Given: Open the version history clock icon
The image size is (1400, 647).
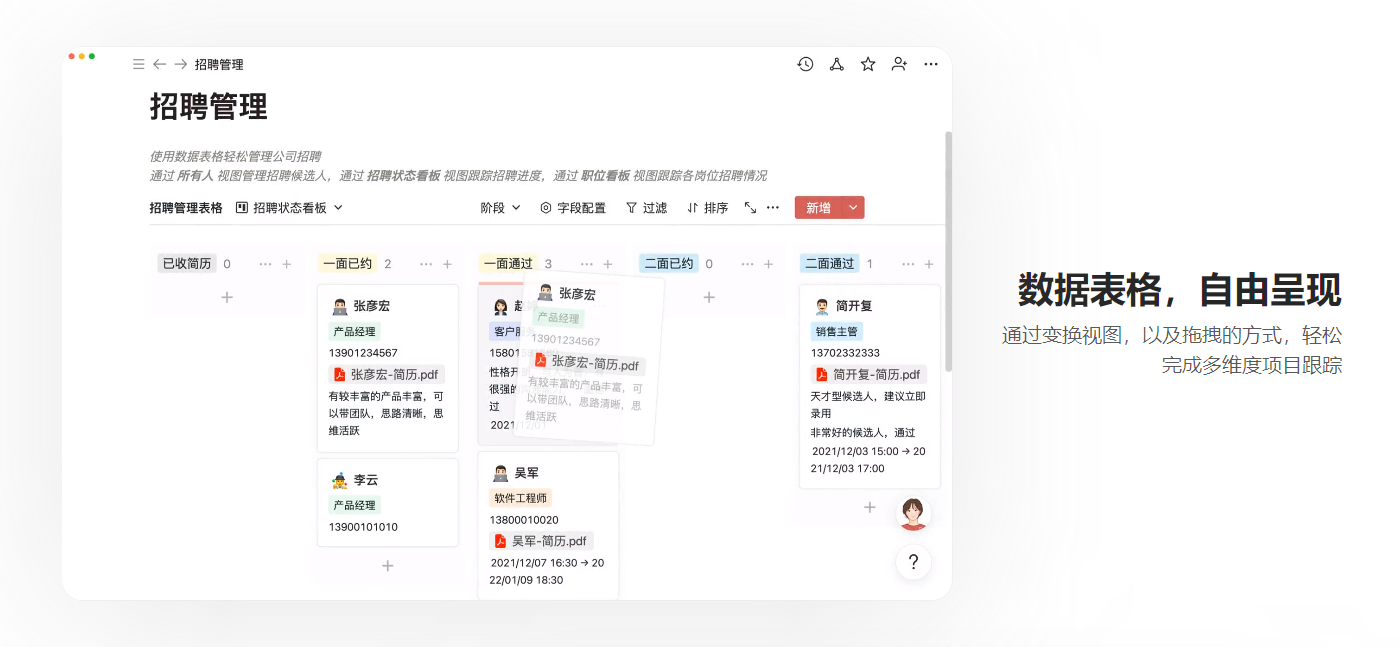Looking at the screenshot, I should click(805, 64).
